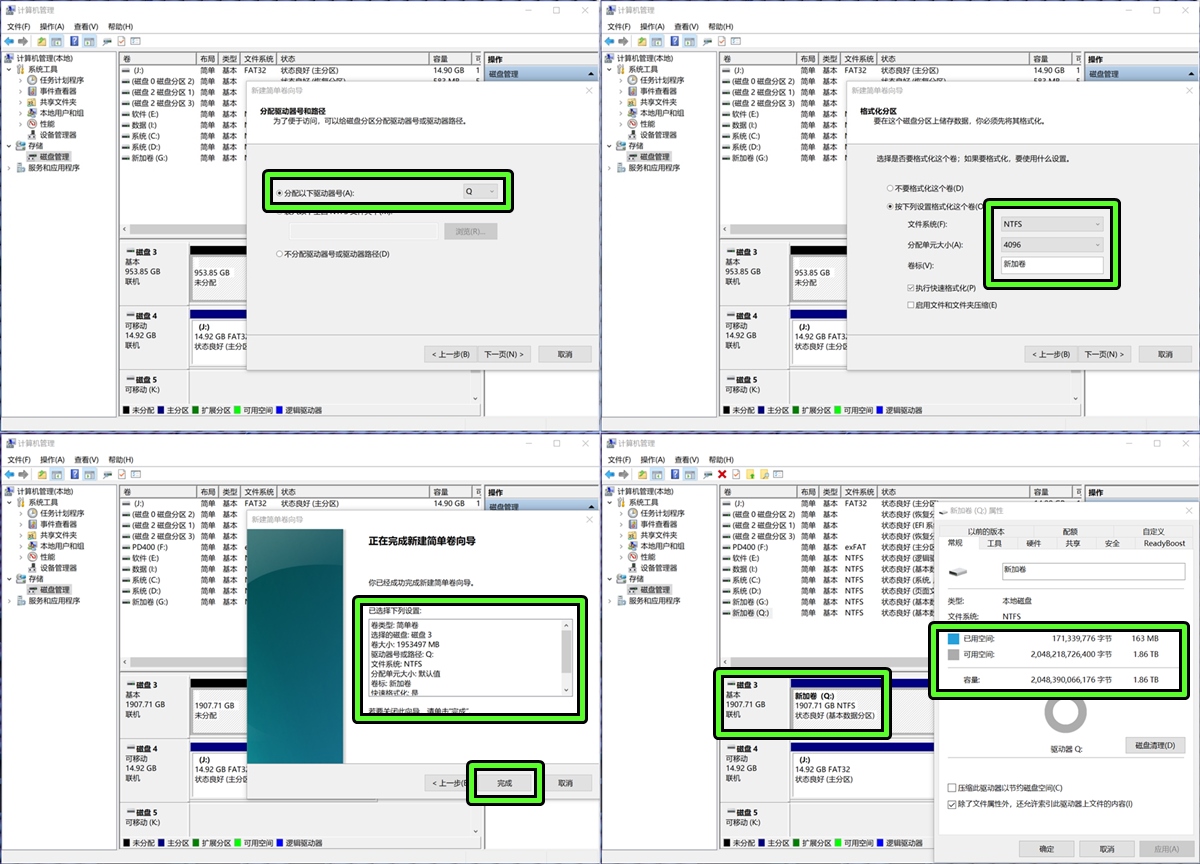Expand the 分配单元大小 4096 dropdown
The height and width of the screenshot is (864, 1200).
click(x=1052, y=244)
